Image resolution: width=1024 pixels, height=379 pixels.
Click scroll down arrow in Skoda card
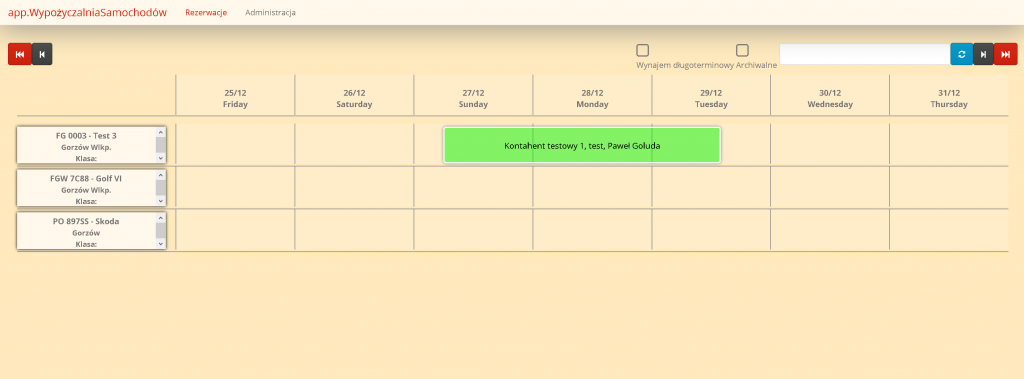161,244
